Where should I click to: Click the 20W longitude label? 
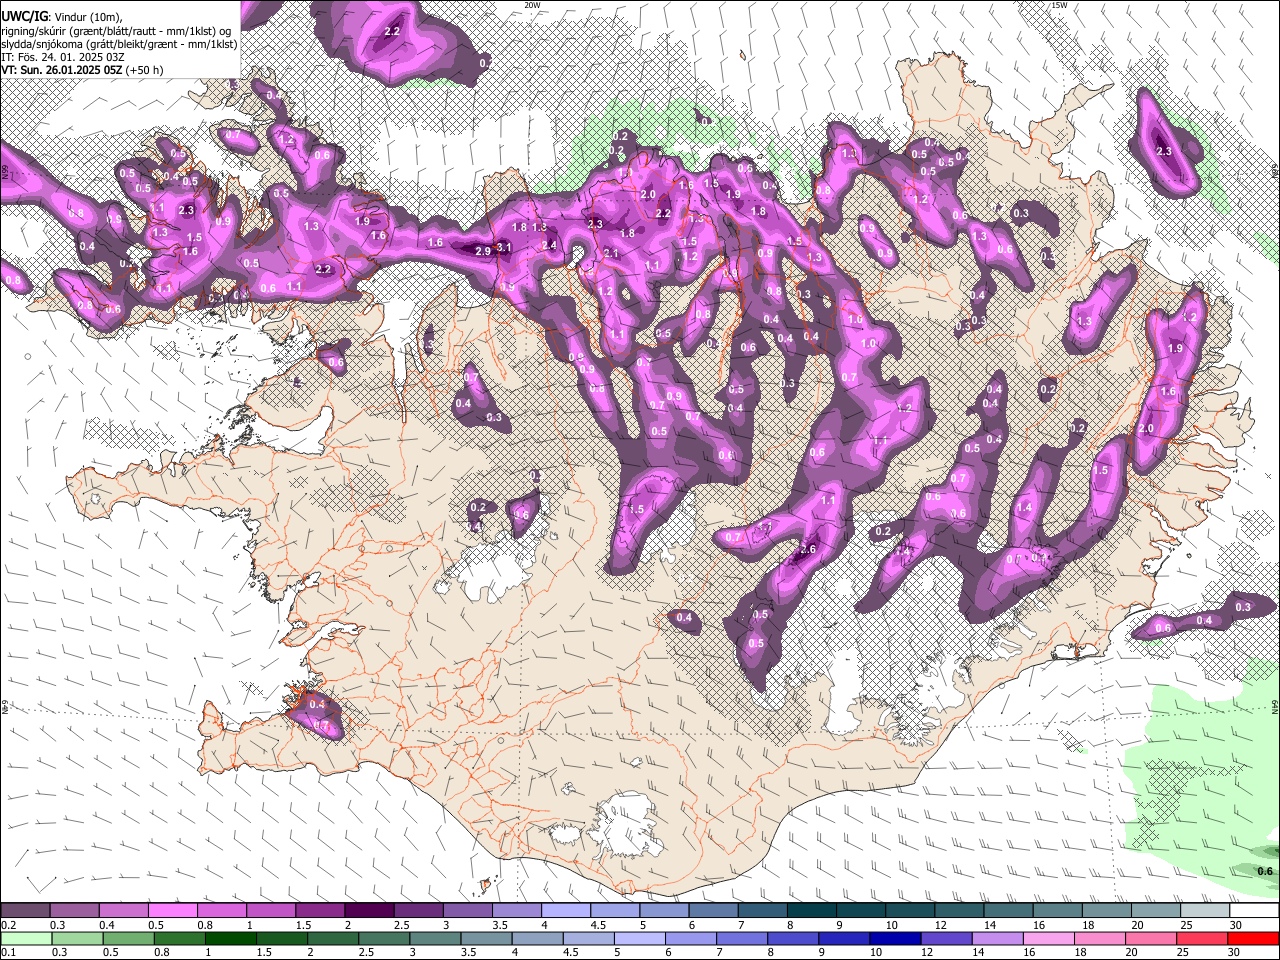(532, 5)
